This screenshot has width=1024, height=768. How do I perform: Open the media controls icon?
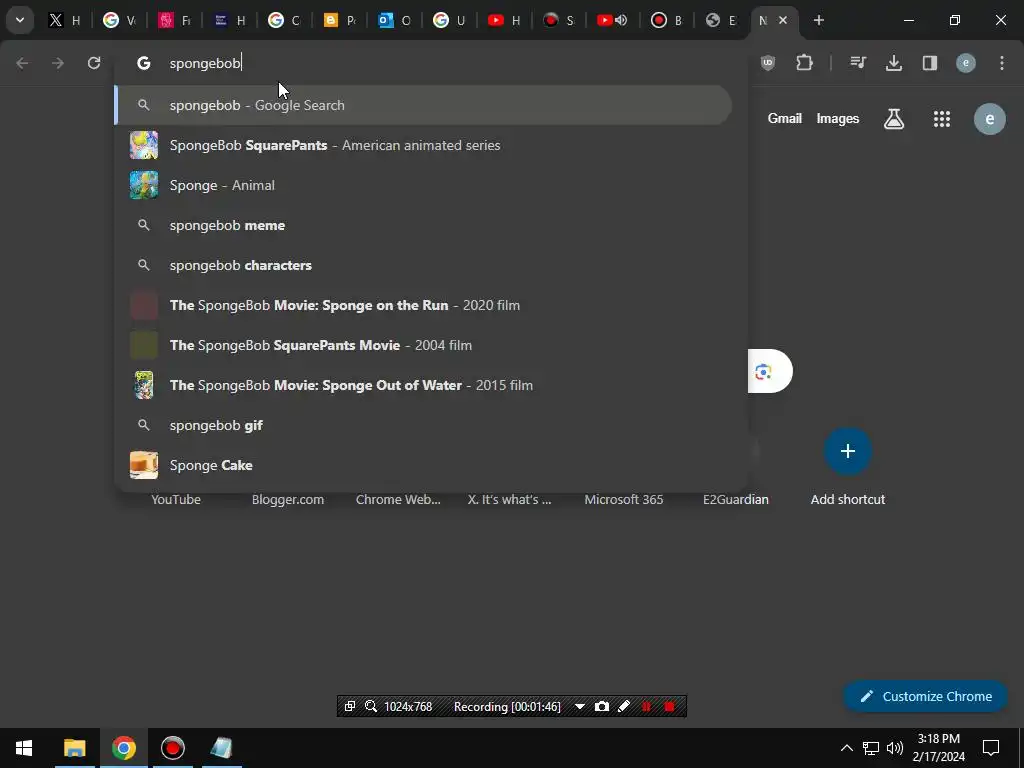pos(858,63)
